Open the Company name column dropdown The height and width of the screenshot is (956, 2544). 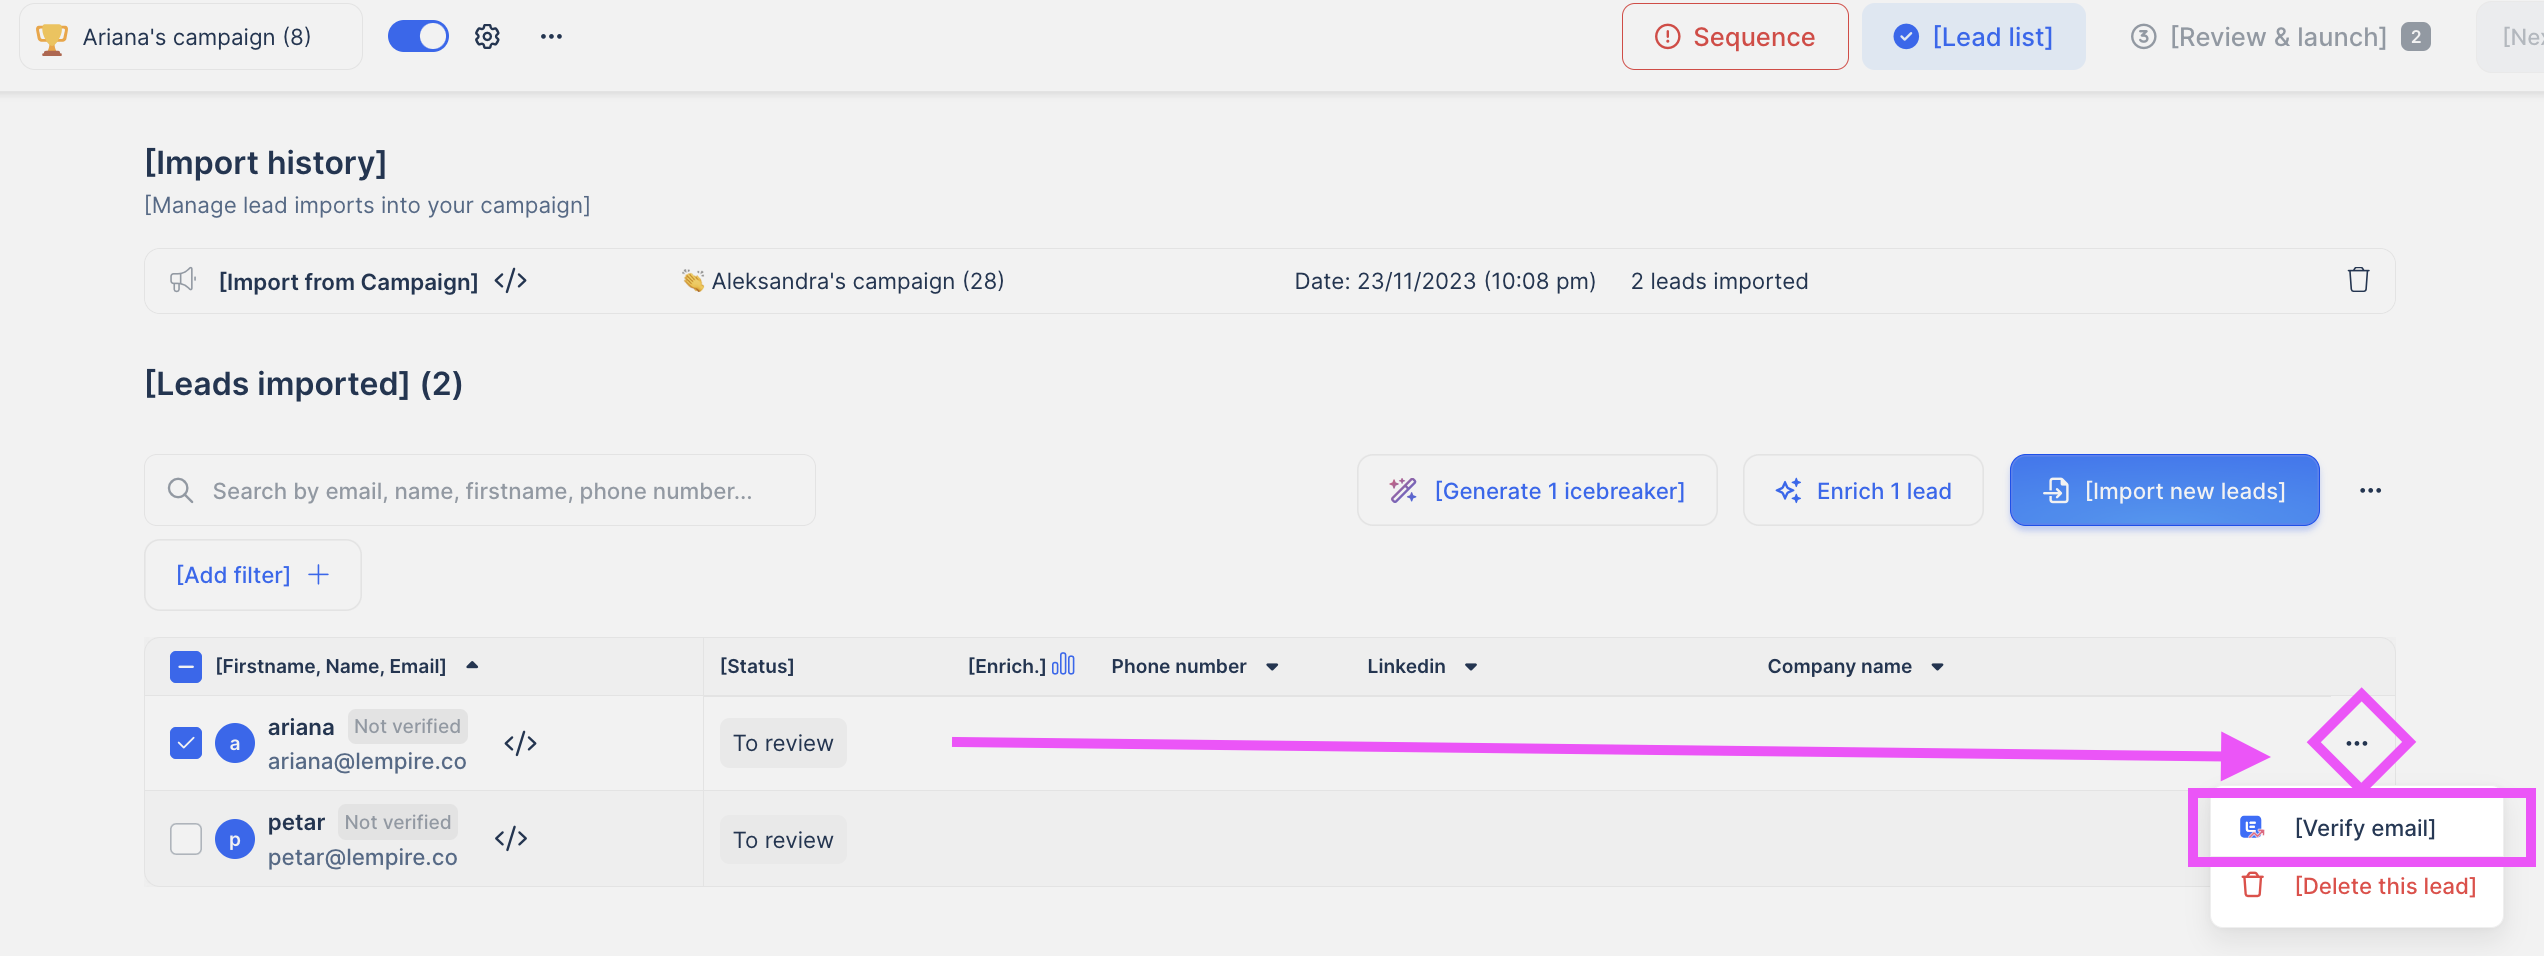coord(1938,666)
